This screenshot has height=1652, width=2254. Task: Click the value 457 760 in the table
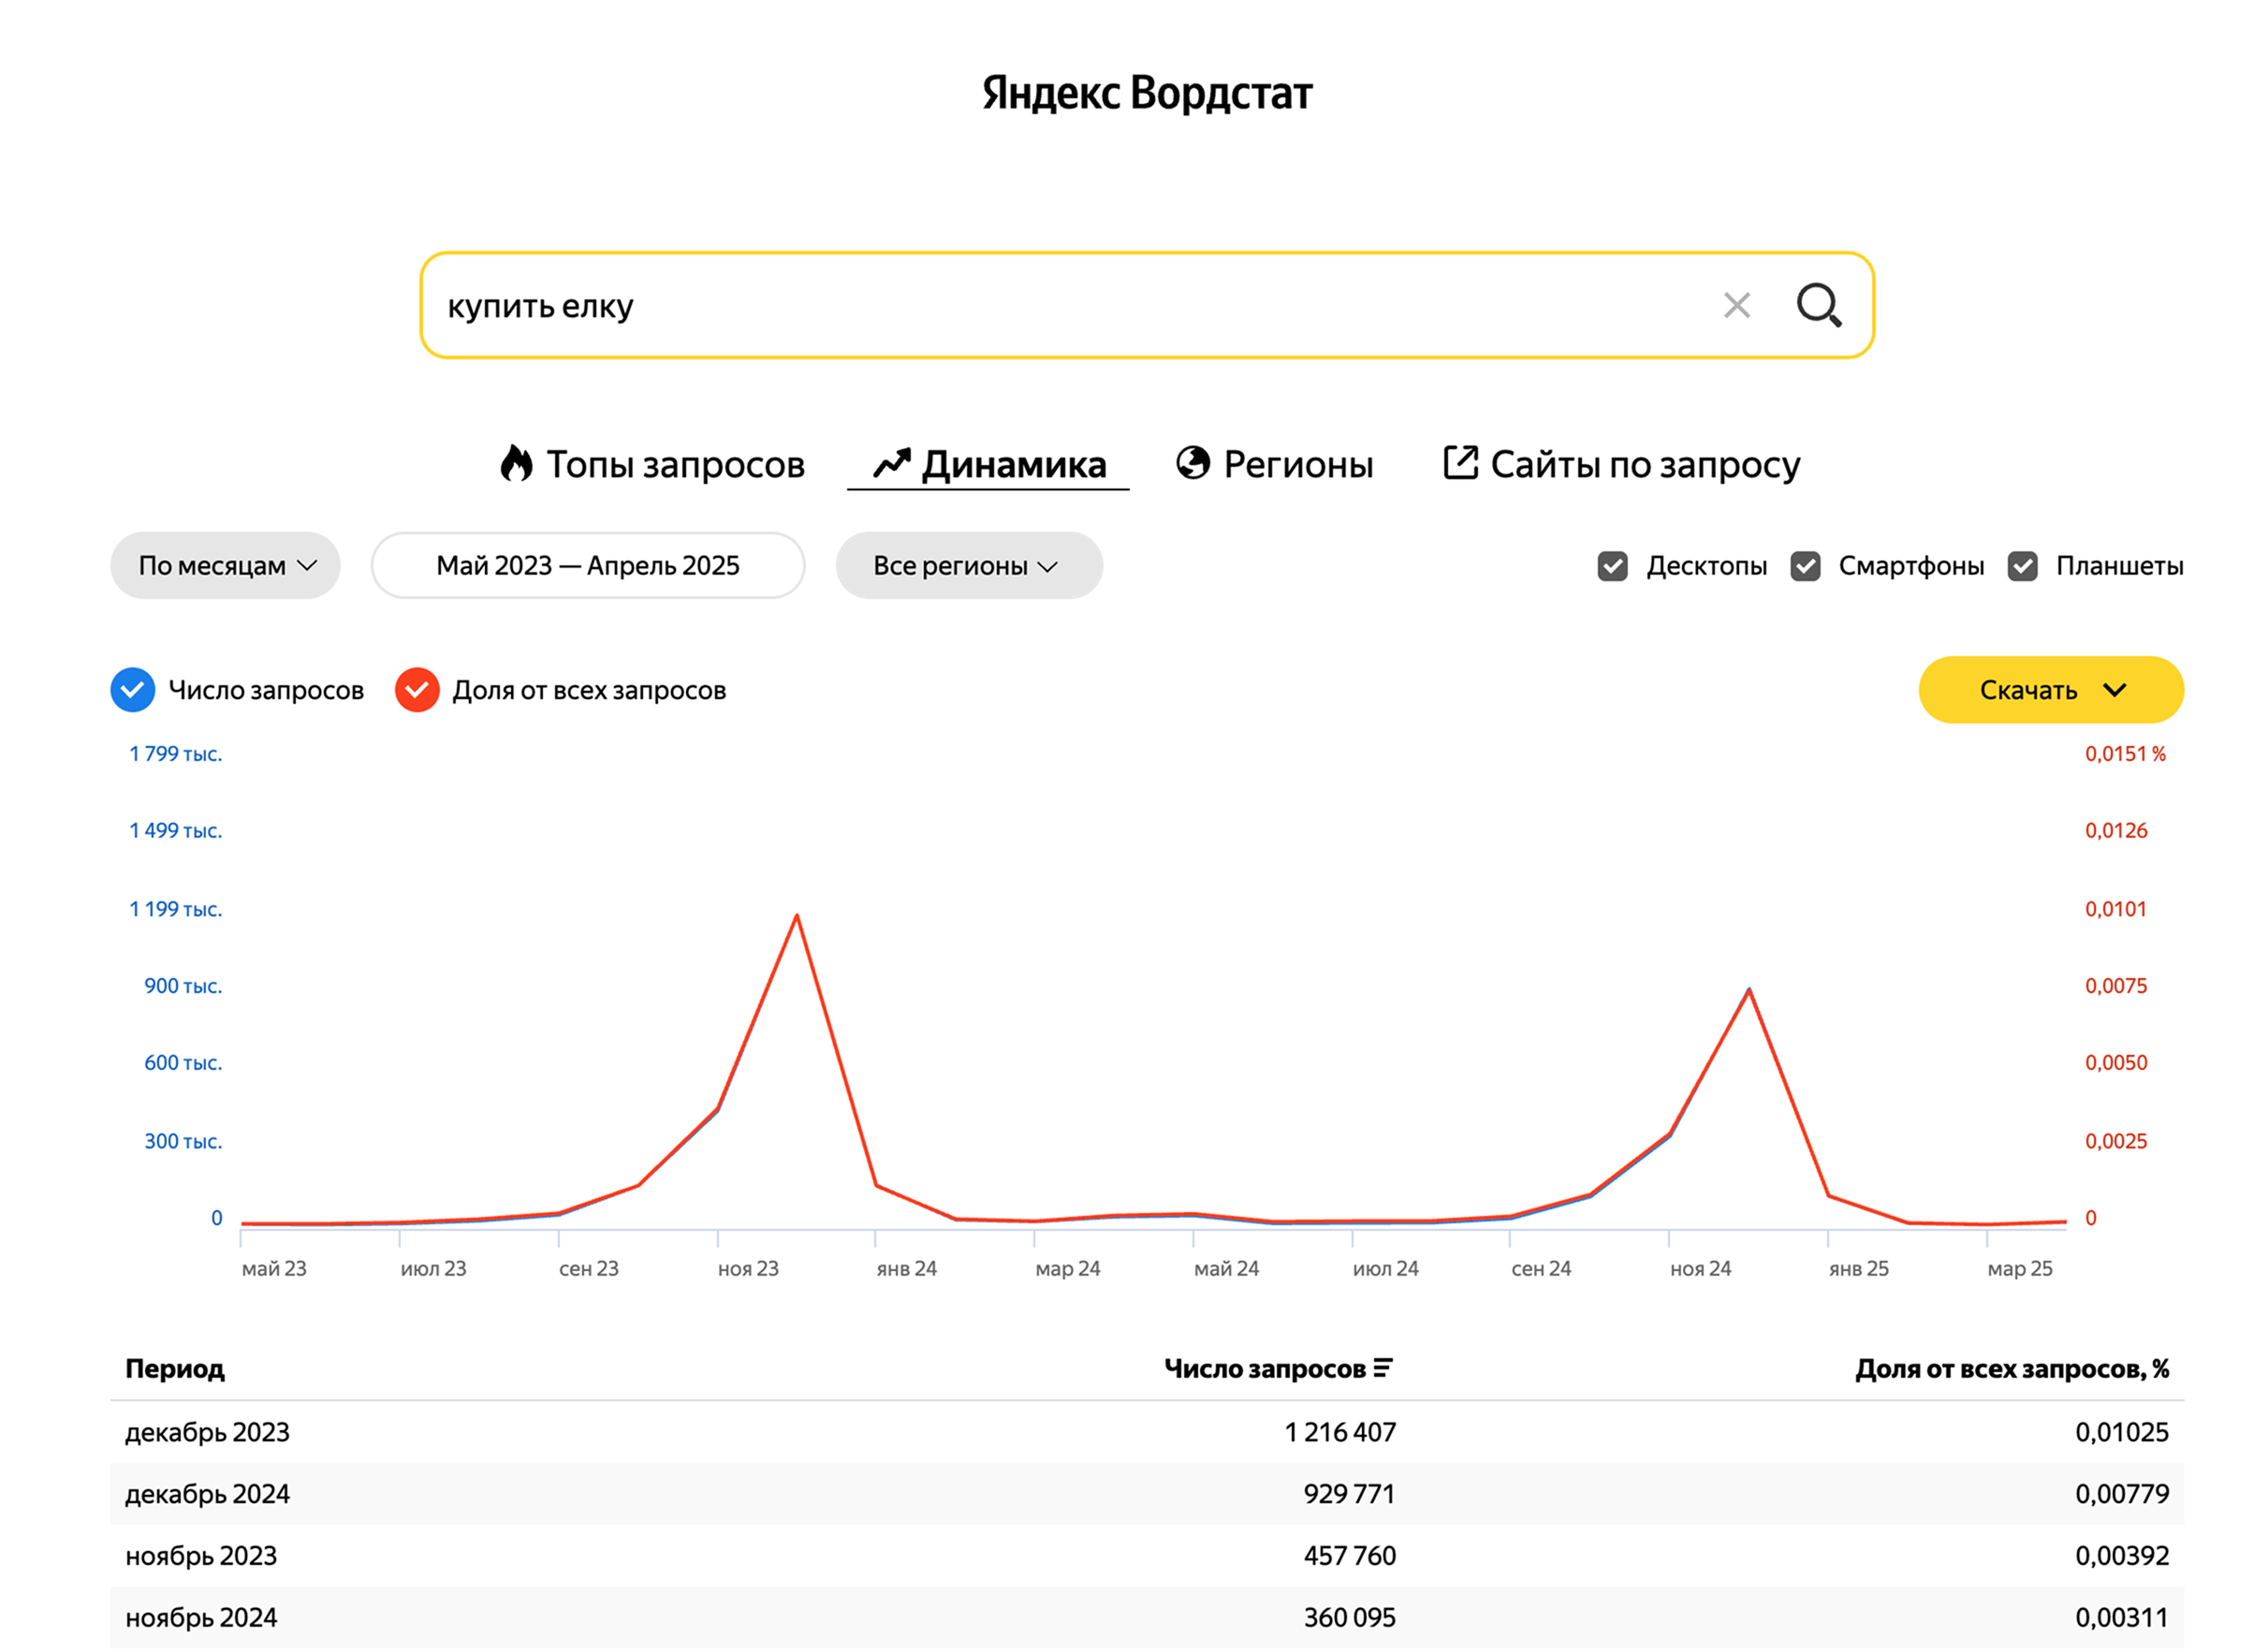point(1349,1557)
